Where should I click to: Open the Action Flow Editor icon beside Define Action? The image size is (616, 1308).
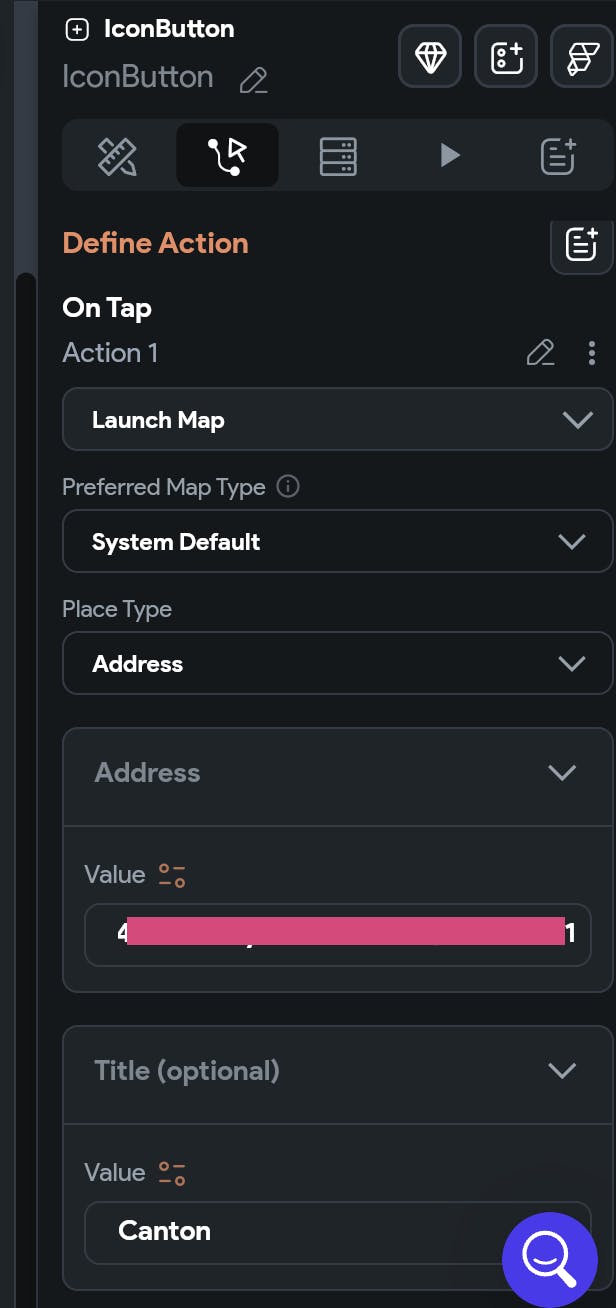coord(582,245)
